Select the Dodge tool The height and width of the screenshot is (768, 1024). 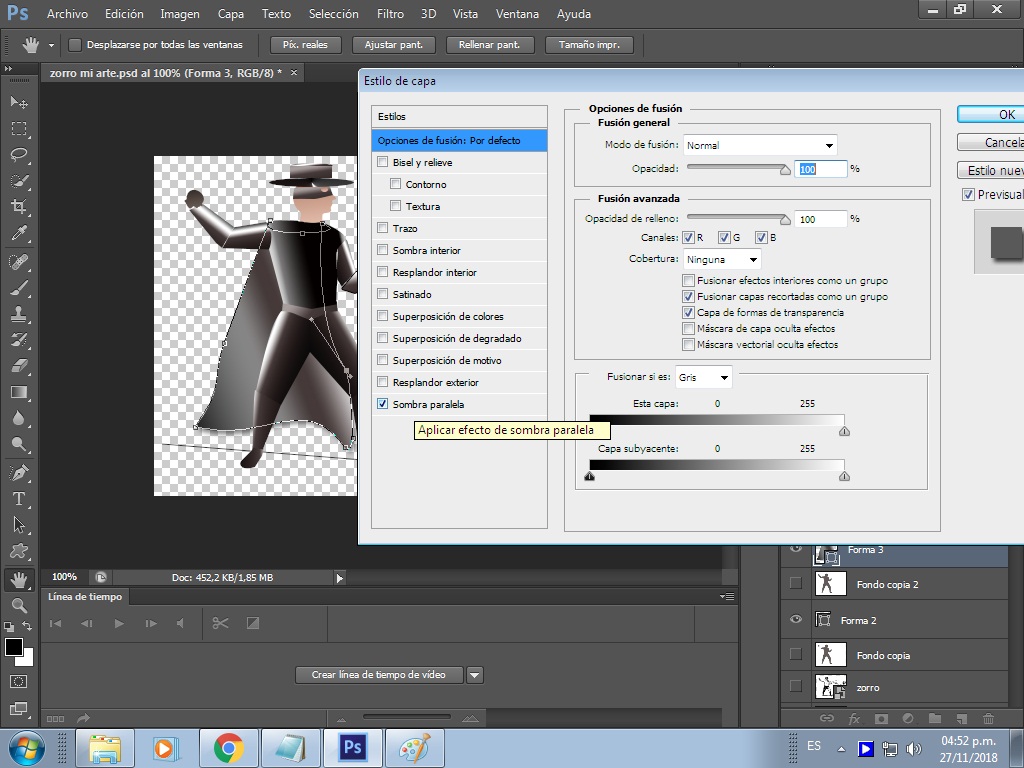pyautogui.click(x=19, y=444)
